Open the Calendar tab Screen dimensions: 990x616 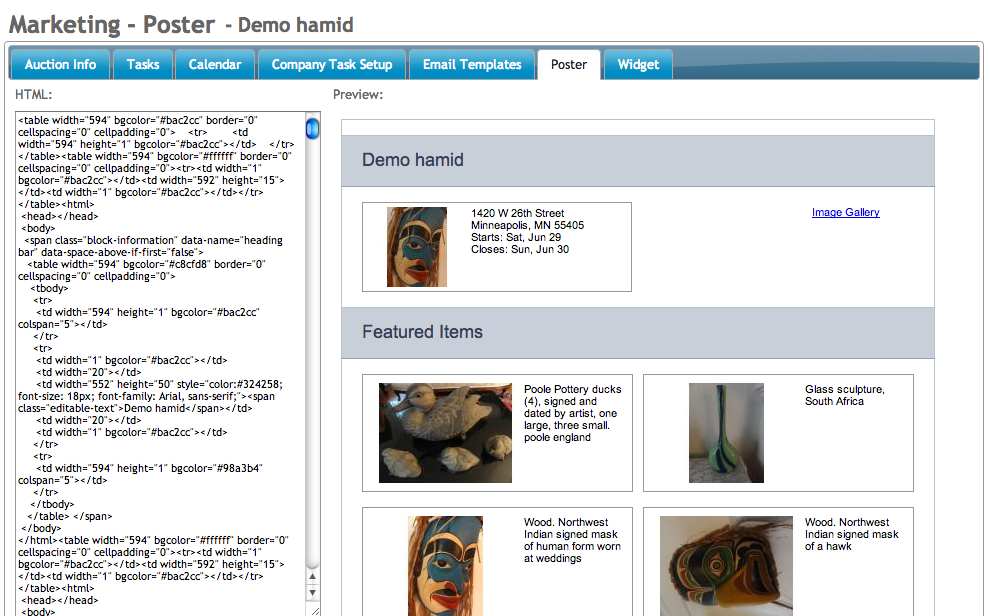pyautogui.click(x=215, y=64)
